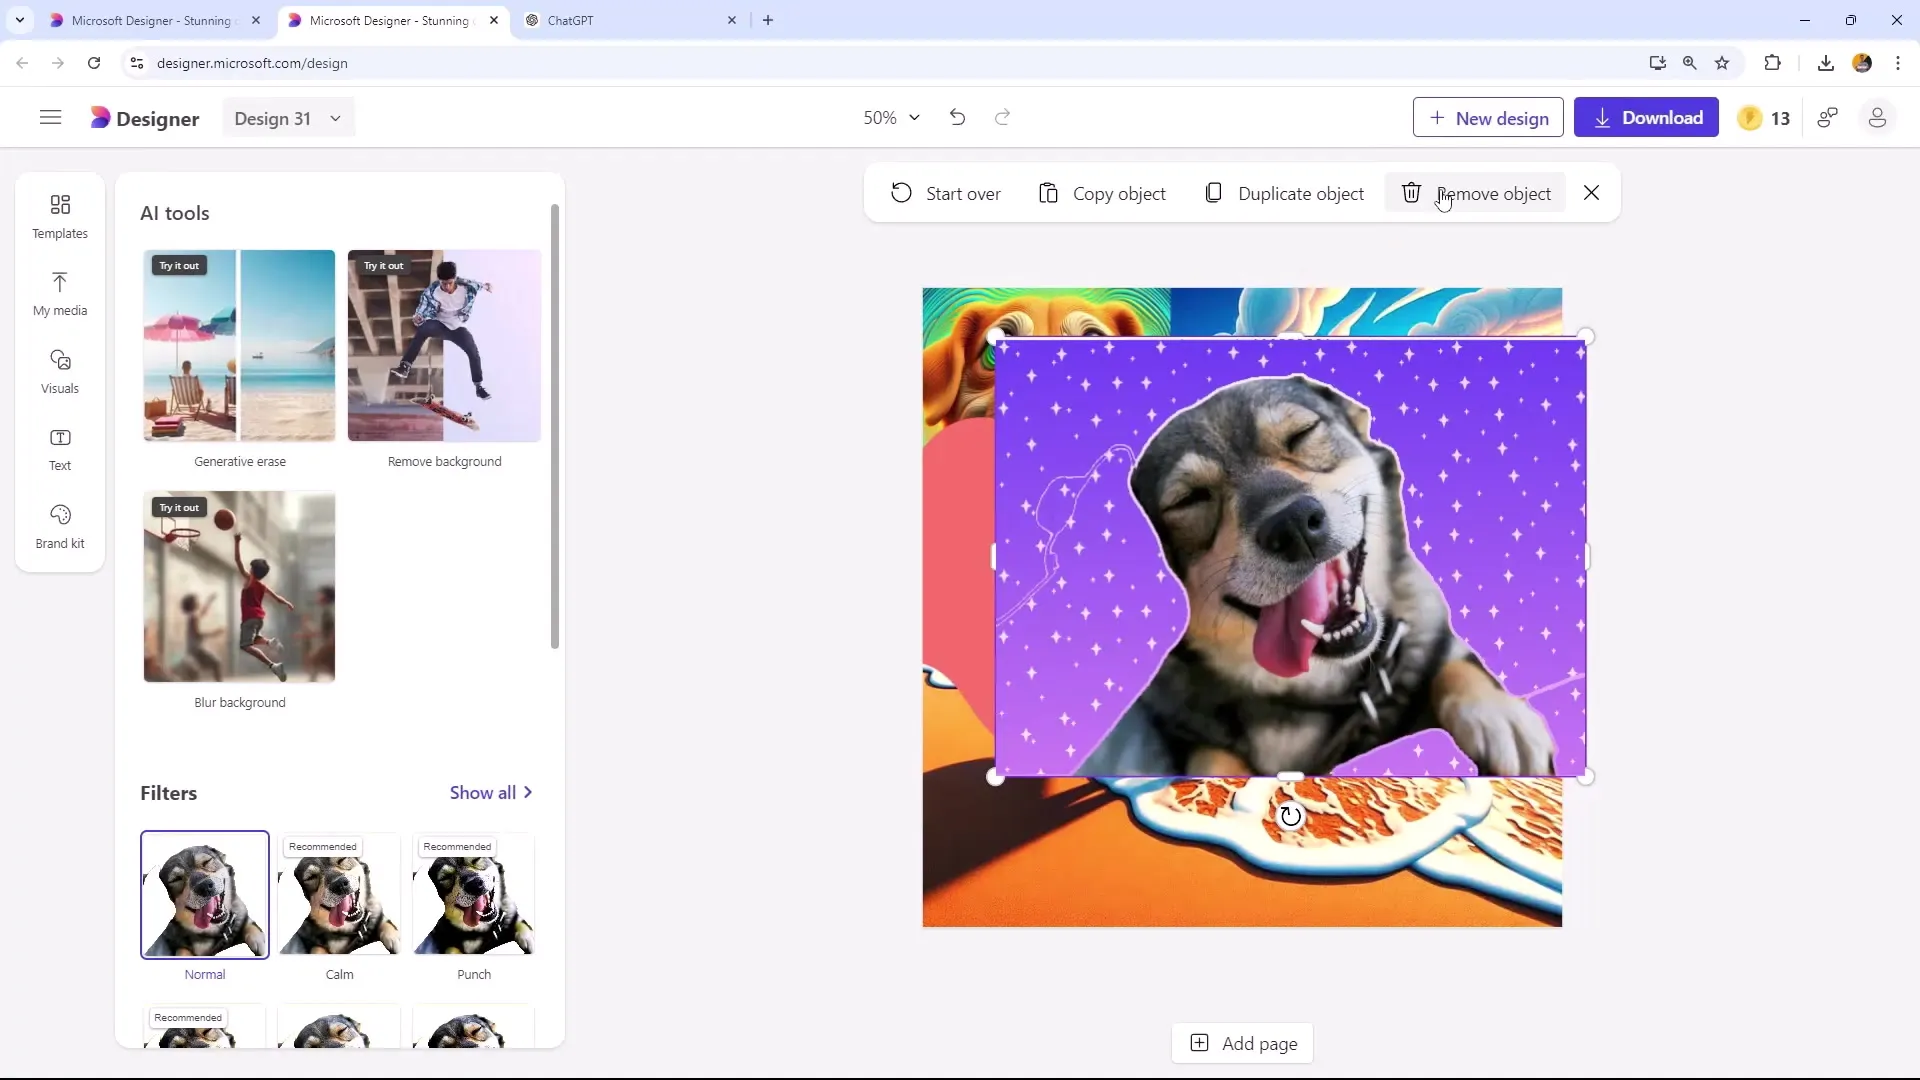The height and width of the screenshot is (1080, 1920).
Task: Open a new browser tab
Action: (768, 20)
